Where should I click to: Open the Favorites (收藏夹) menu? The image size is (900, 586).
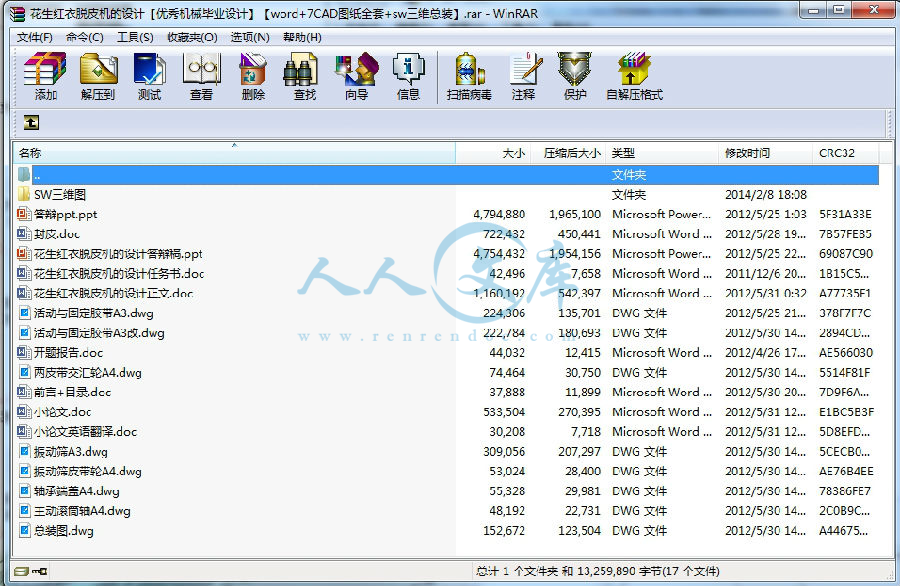pyautogui.click(x=192, y=37)
